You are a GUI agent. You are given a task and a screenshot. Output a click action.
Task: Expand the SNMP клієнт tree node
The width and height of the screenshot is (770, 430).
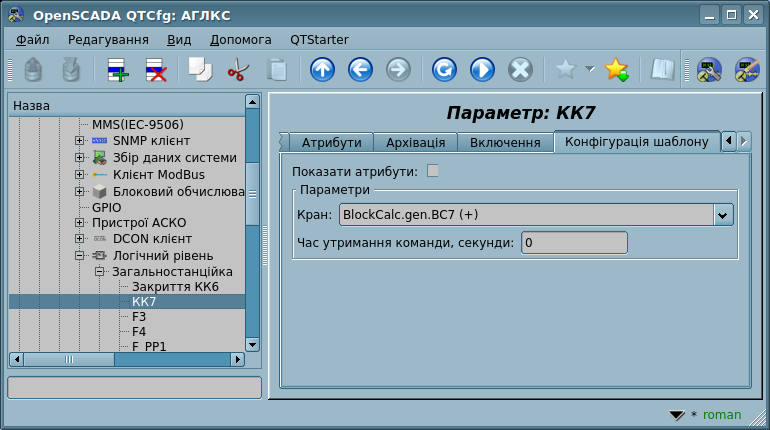pyautogui.click(x=79, y=141)
